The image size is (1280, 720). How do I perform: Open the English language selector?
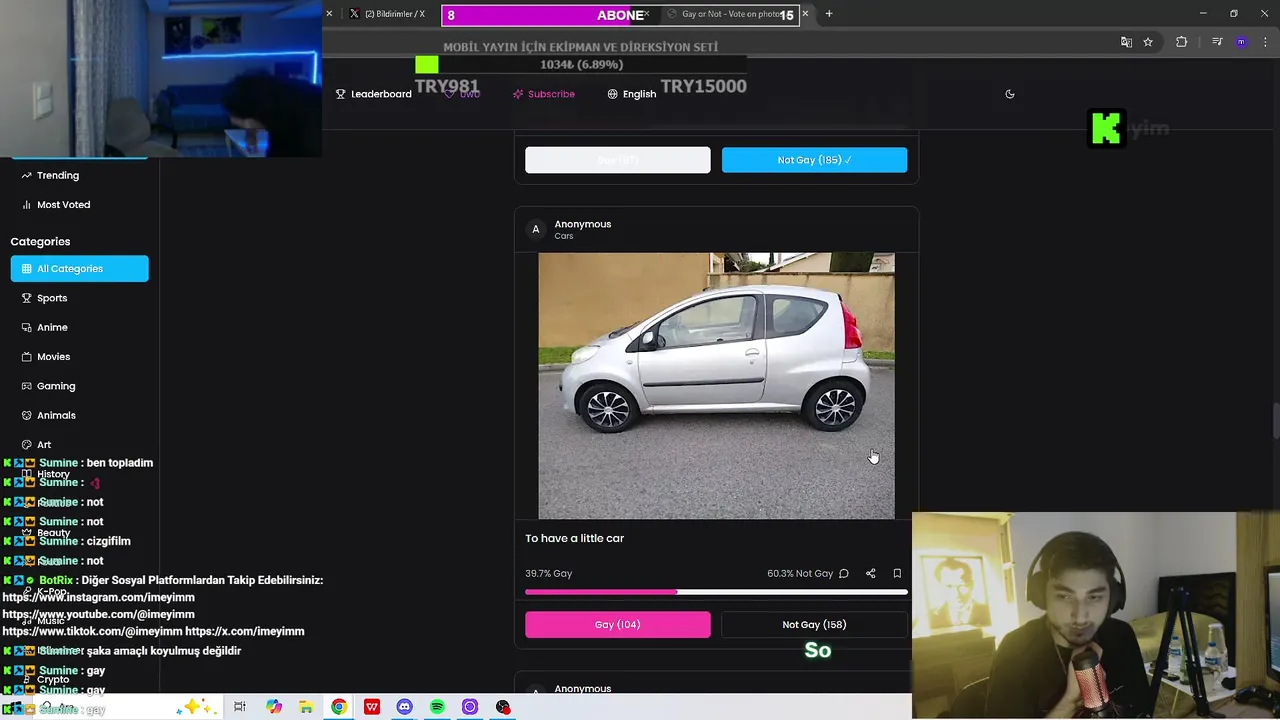(632, 94)
